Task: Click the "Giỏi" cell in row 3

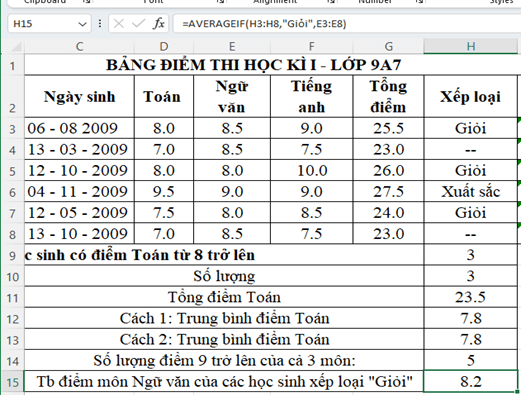Action: click(470, 128)
